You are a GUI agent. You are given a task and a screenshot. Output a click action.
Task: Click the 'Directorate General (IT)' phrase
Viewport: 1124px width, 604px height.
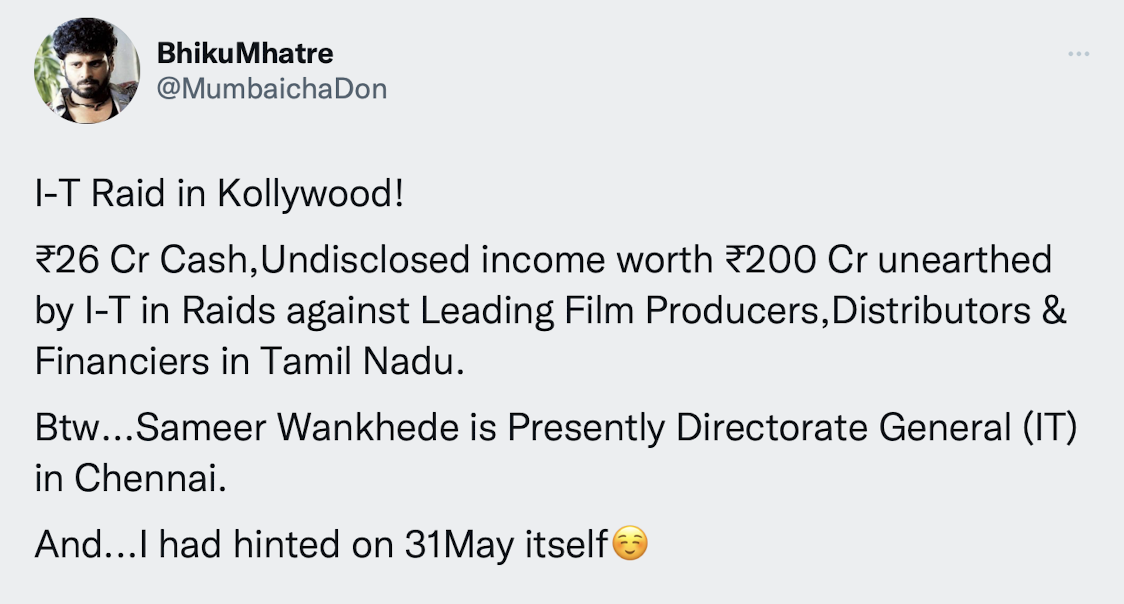tap(877, 428)
